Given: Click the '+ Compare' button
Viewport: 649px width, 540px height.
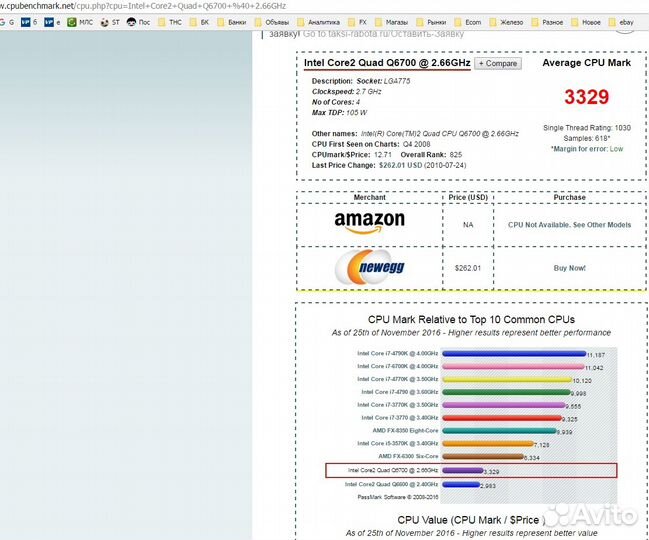Looking at the screenshot, I should 498,64.
